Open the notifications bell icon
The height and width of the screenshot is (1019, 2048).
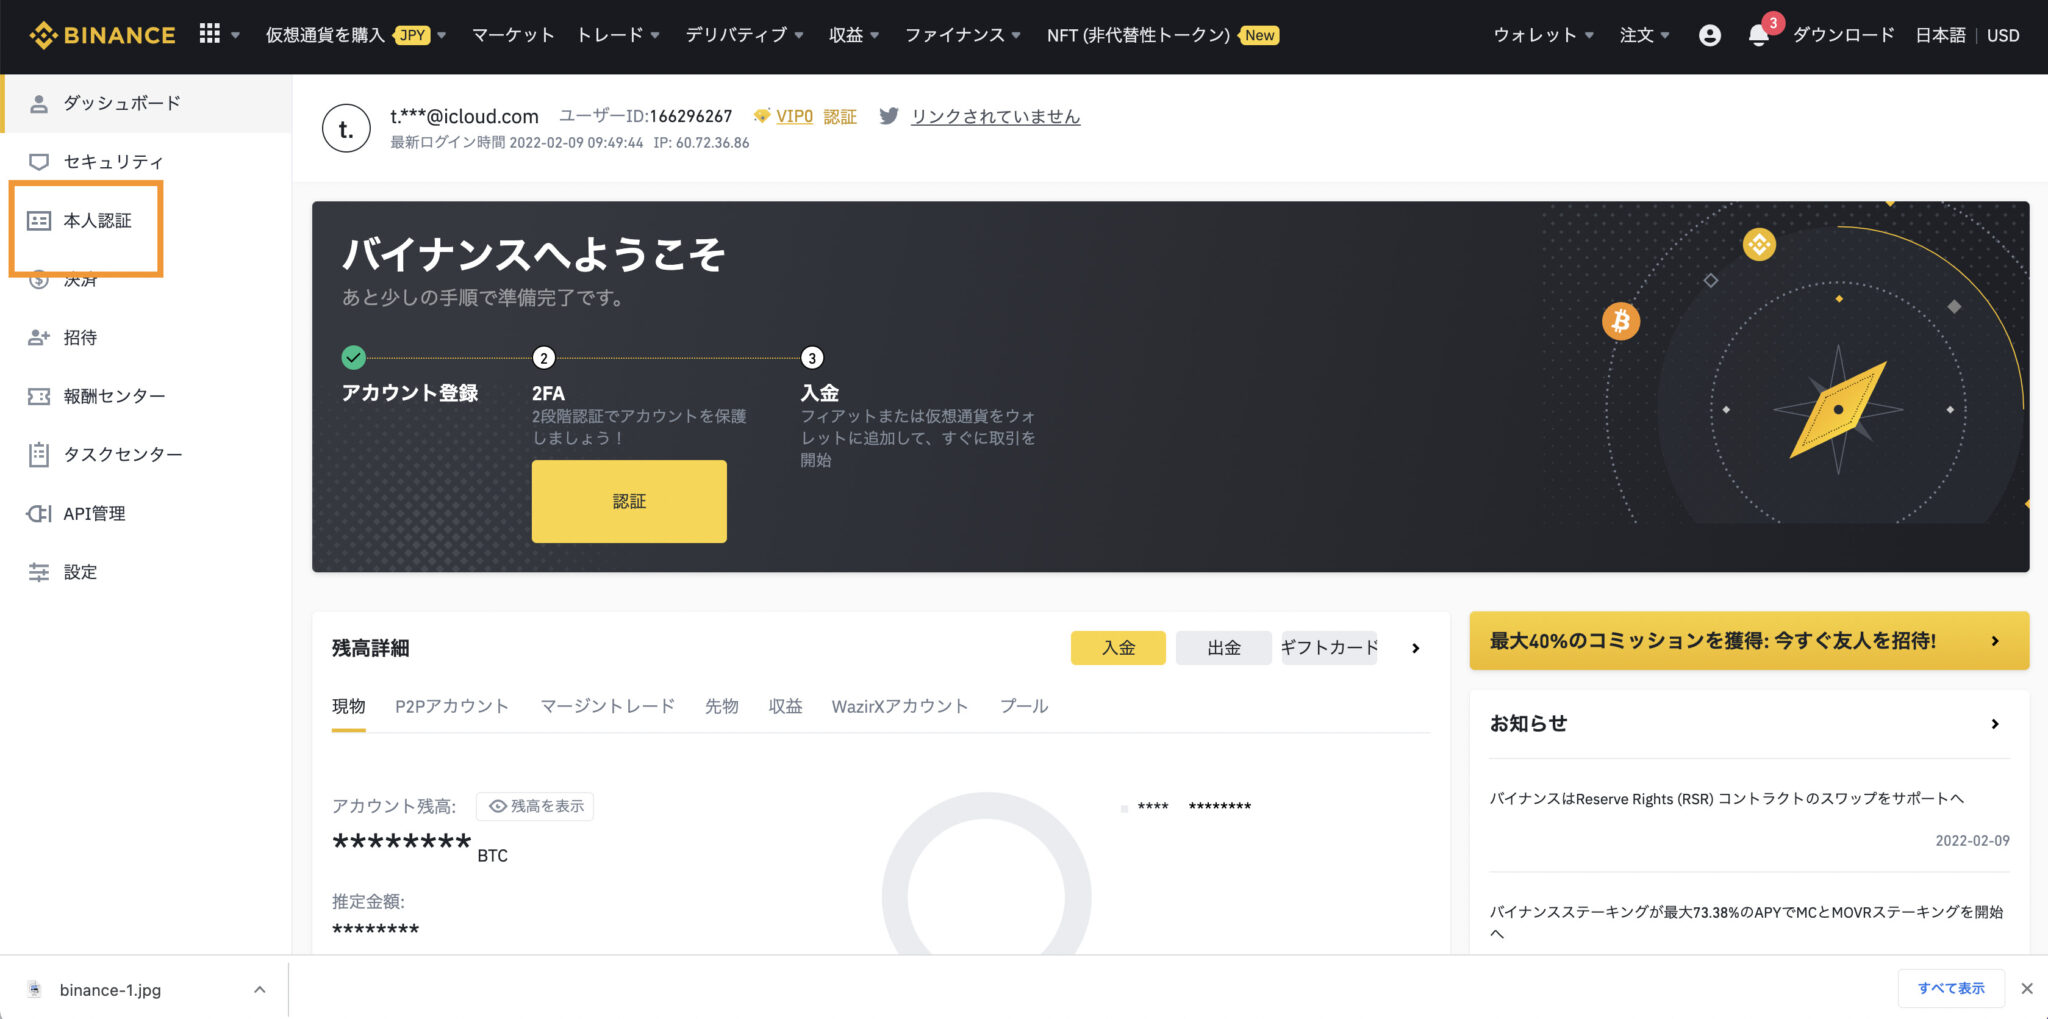1758,36
